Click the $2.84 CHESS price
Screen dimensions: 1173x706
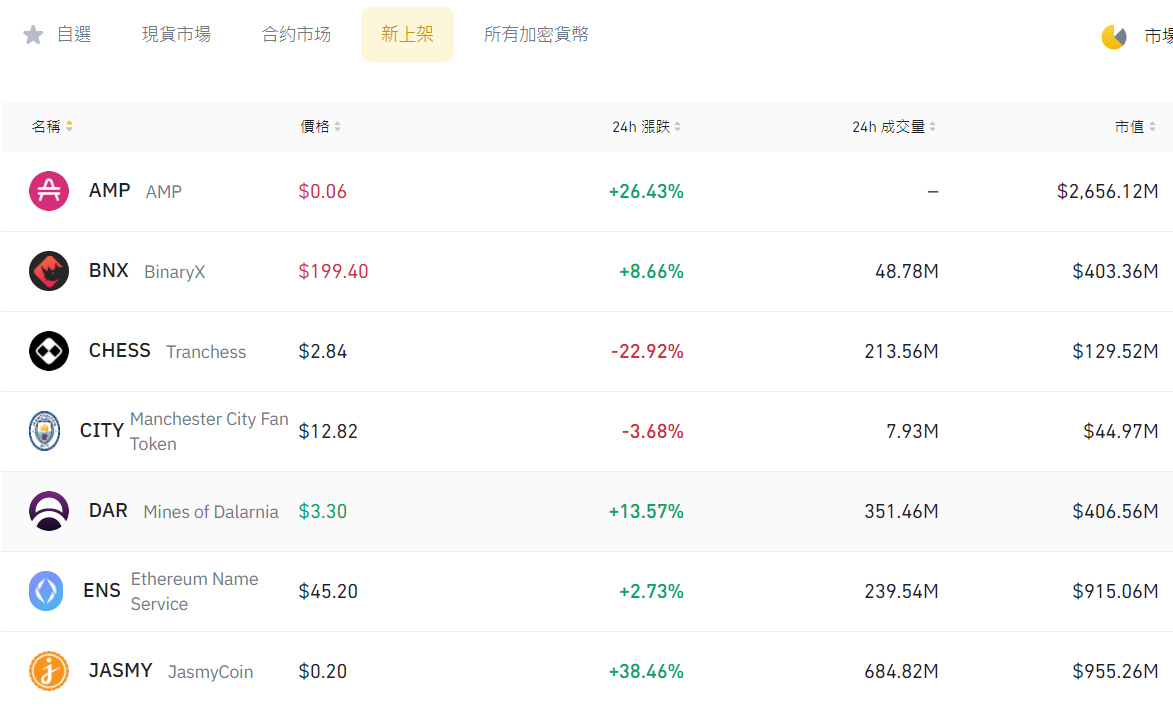pos(322,352)
